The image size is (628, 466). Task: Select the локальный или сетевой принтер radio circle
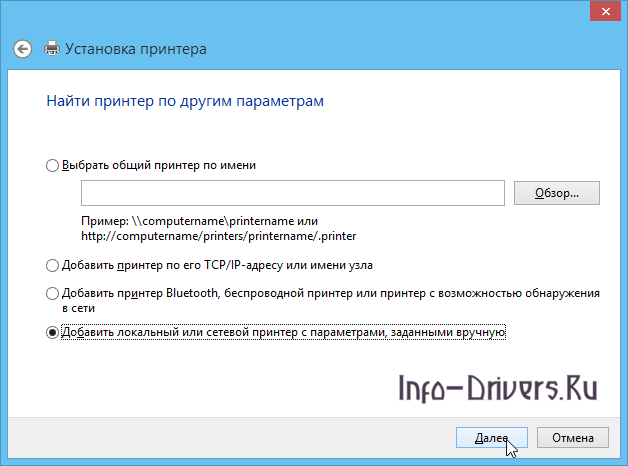pos(52,333)
